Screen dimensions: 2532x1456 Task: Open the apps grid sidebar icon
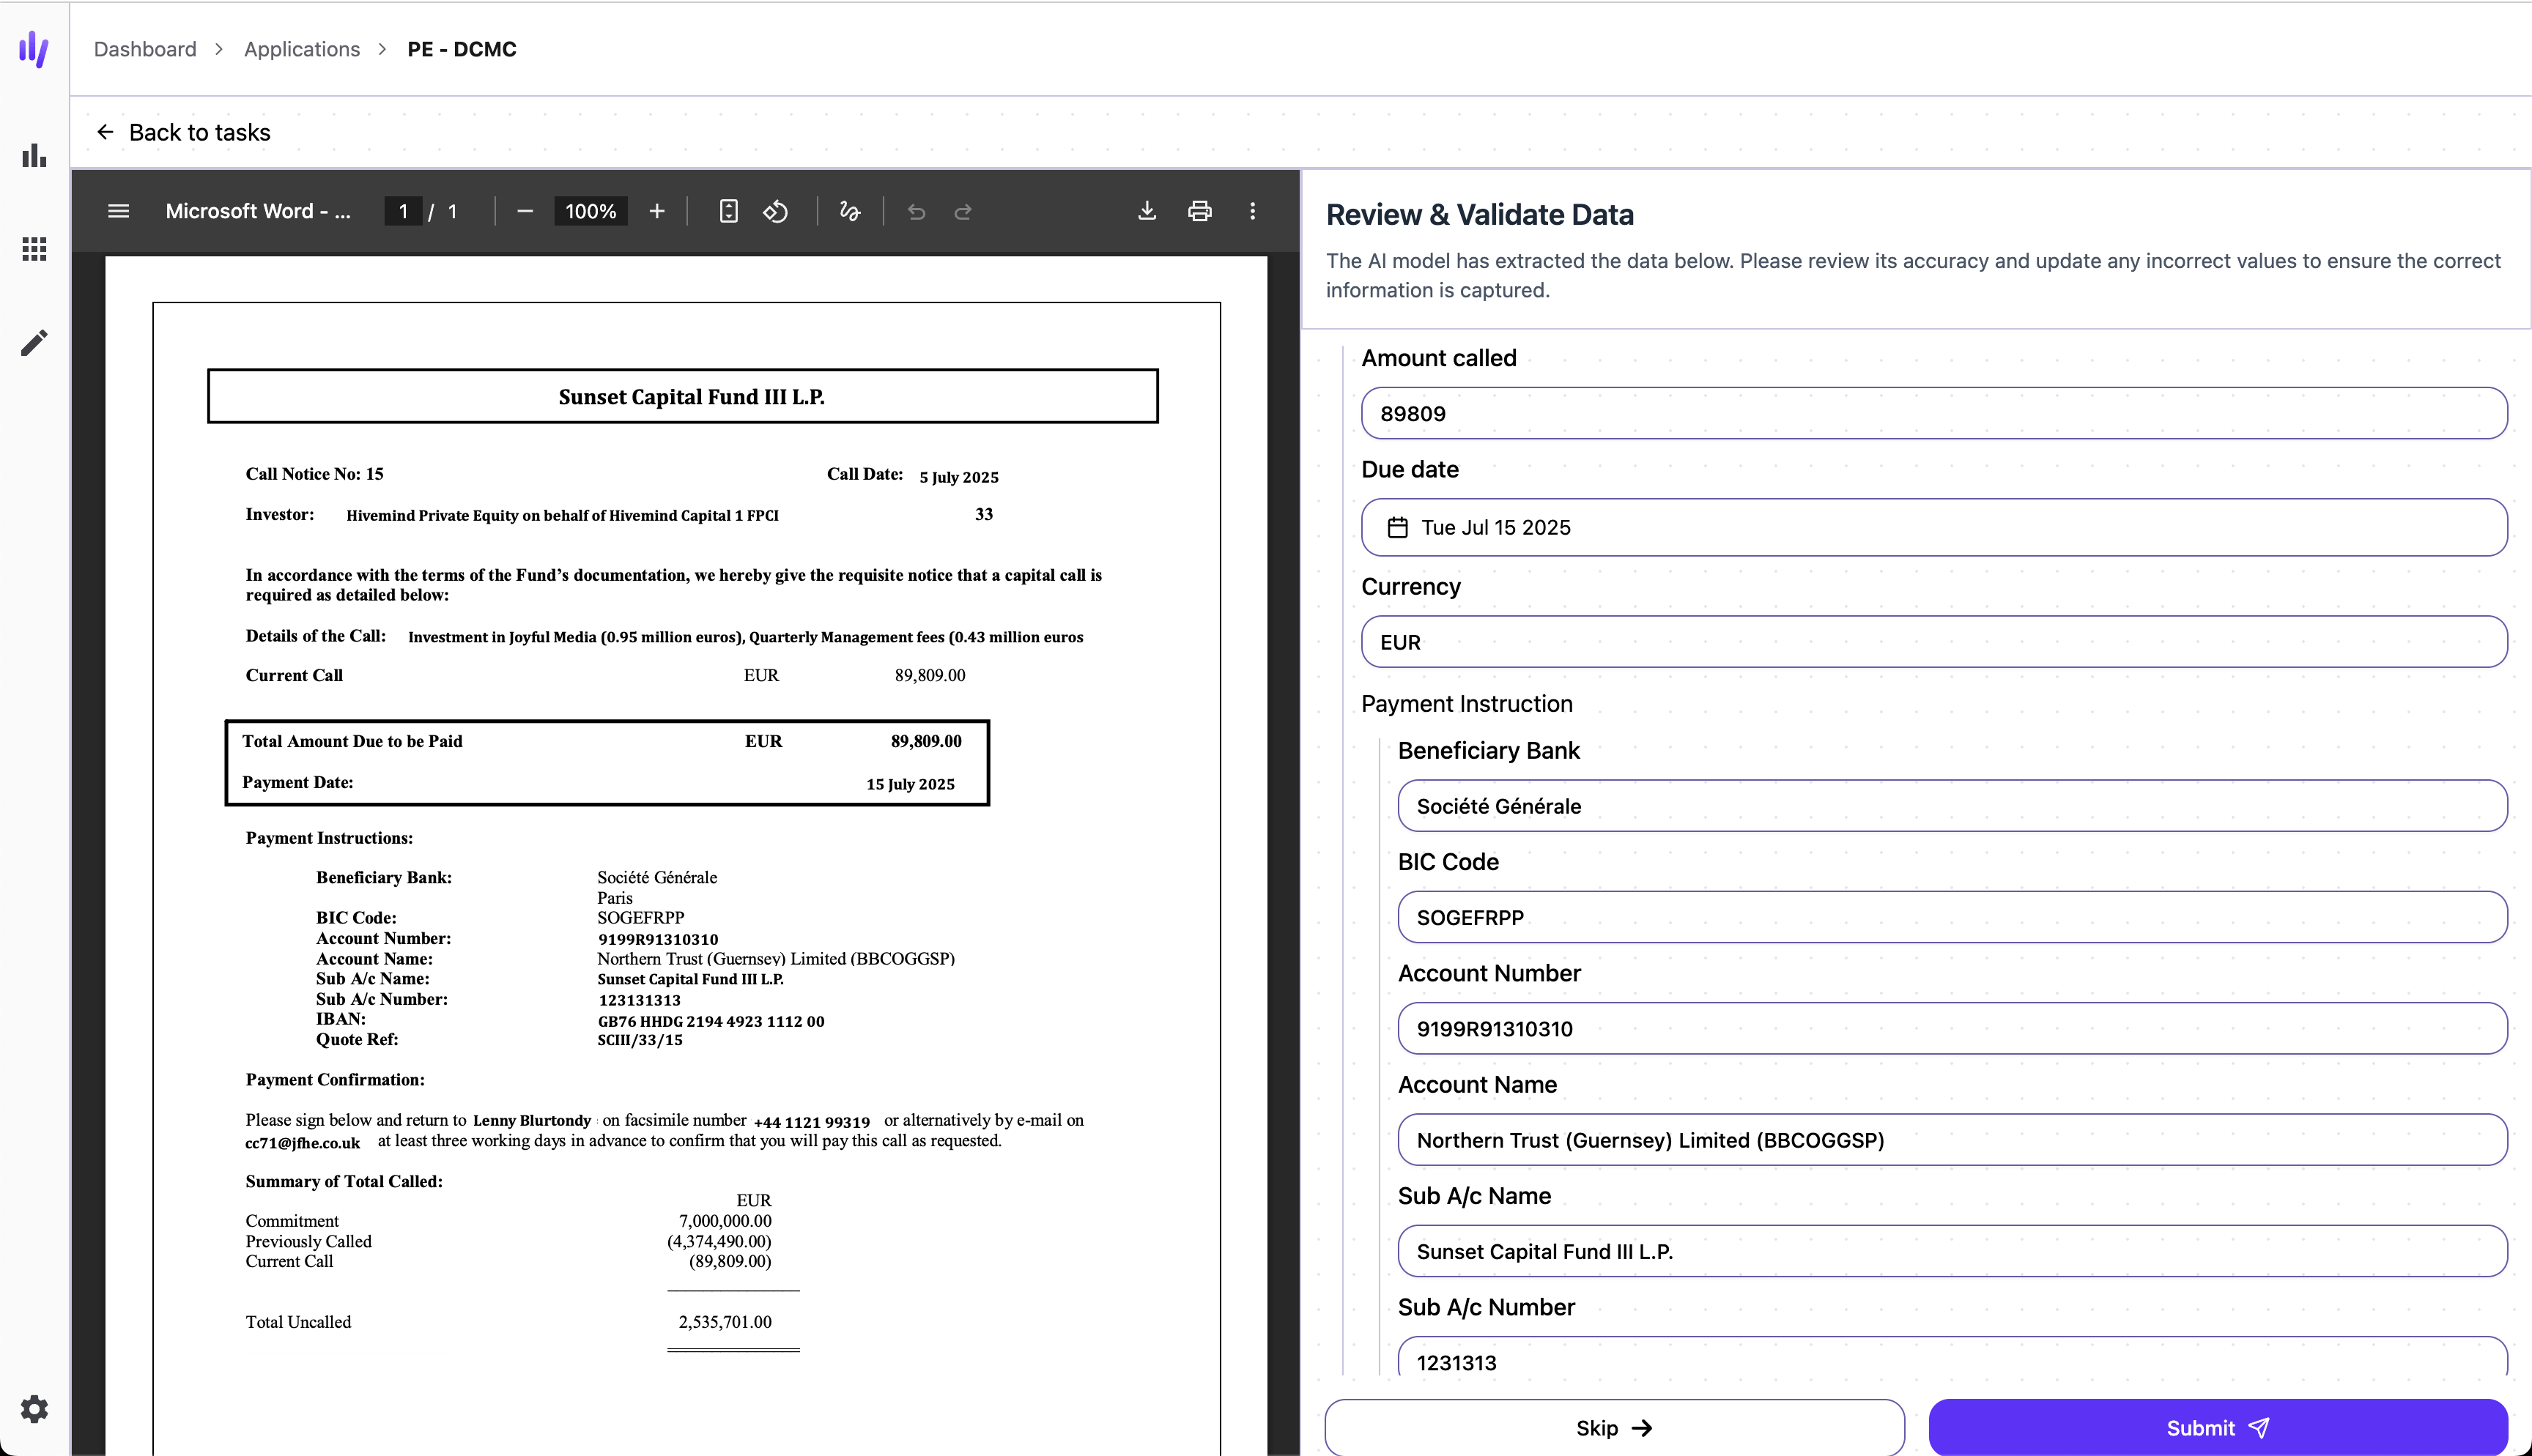(34, 249)
